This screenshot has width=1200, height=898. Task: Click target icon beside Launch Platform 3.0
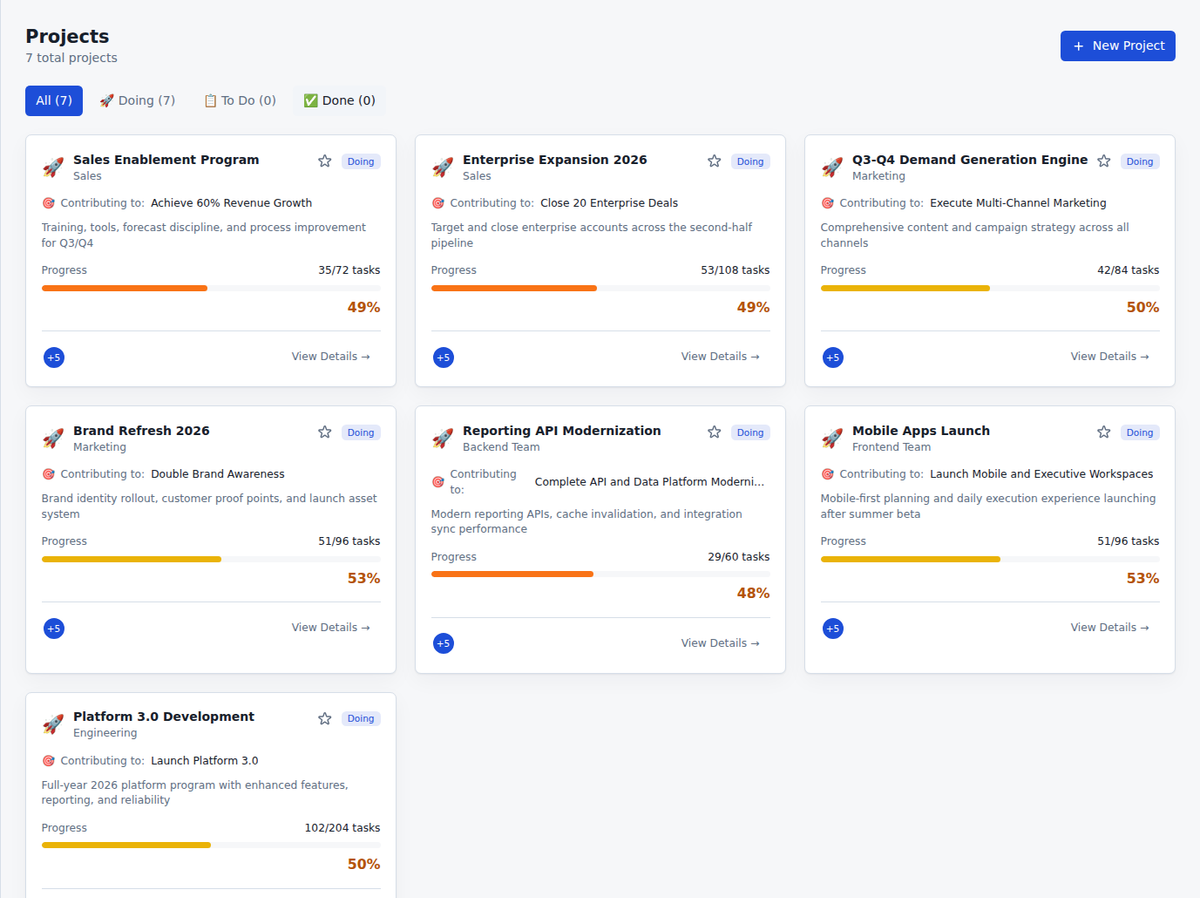click(48, 761)
